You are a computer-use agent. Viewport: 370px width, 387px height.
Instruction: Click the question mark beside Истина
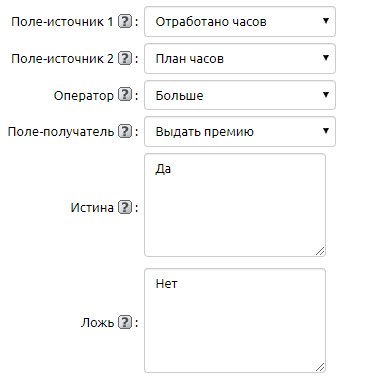tap(125, 207)
